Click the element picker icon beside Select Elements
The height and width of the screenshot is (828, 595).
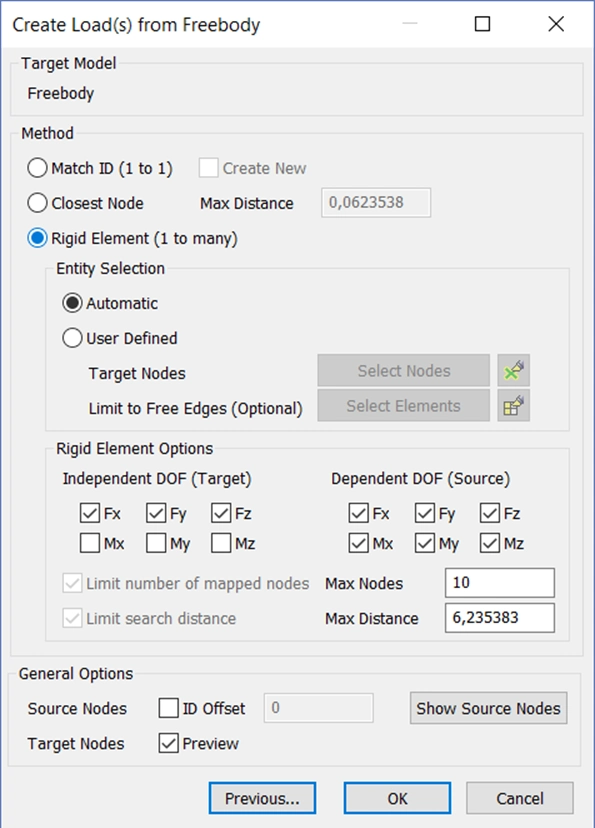513,406
